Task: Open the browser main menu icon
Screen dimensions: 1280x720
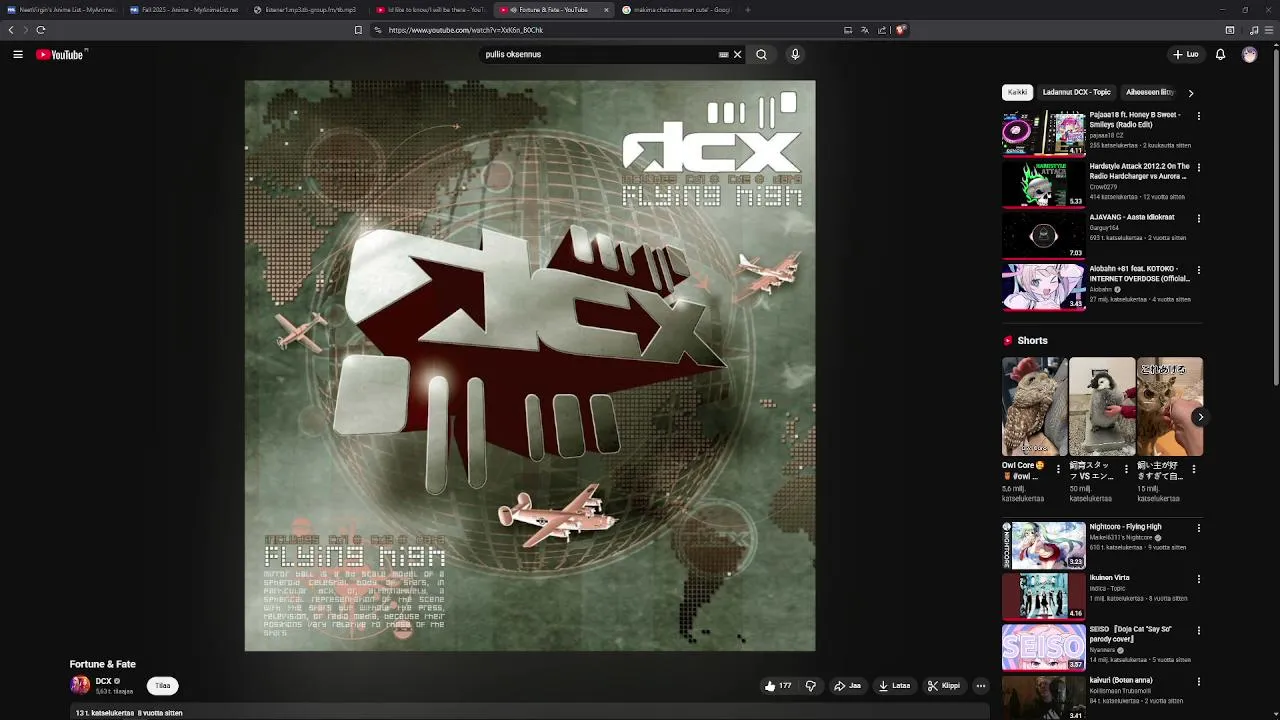Action: click(1267, 30)
